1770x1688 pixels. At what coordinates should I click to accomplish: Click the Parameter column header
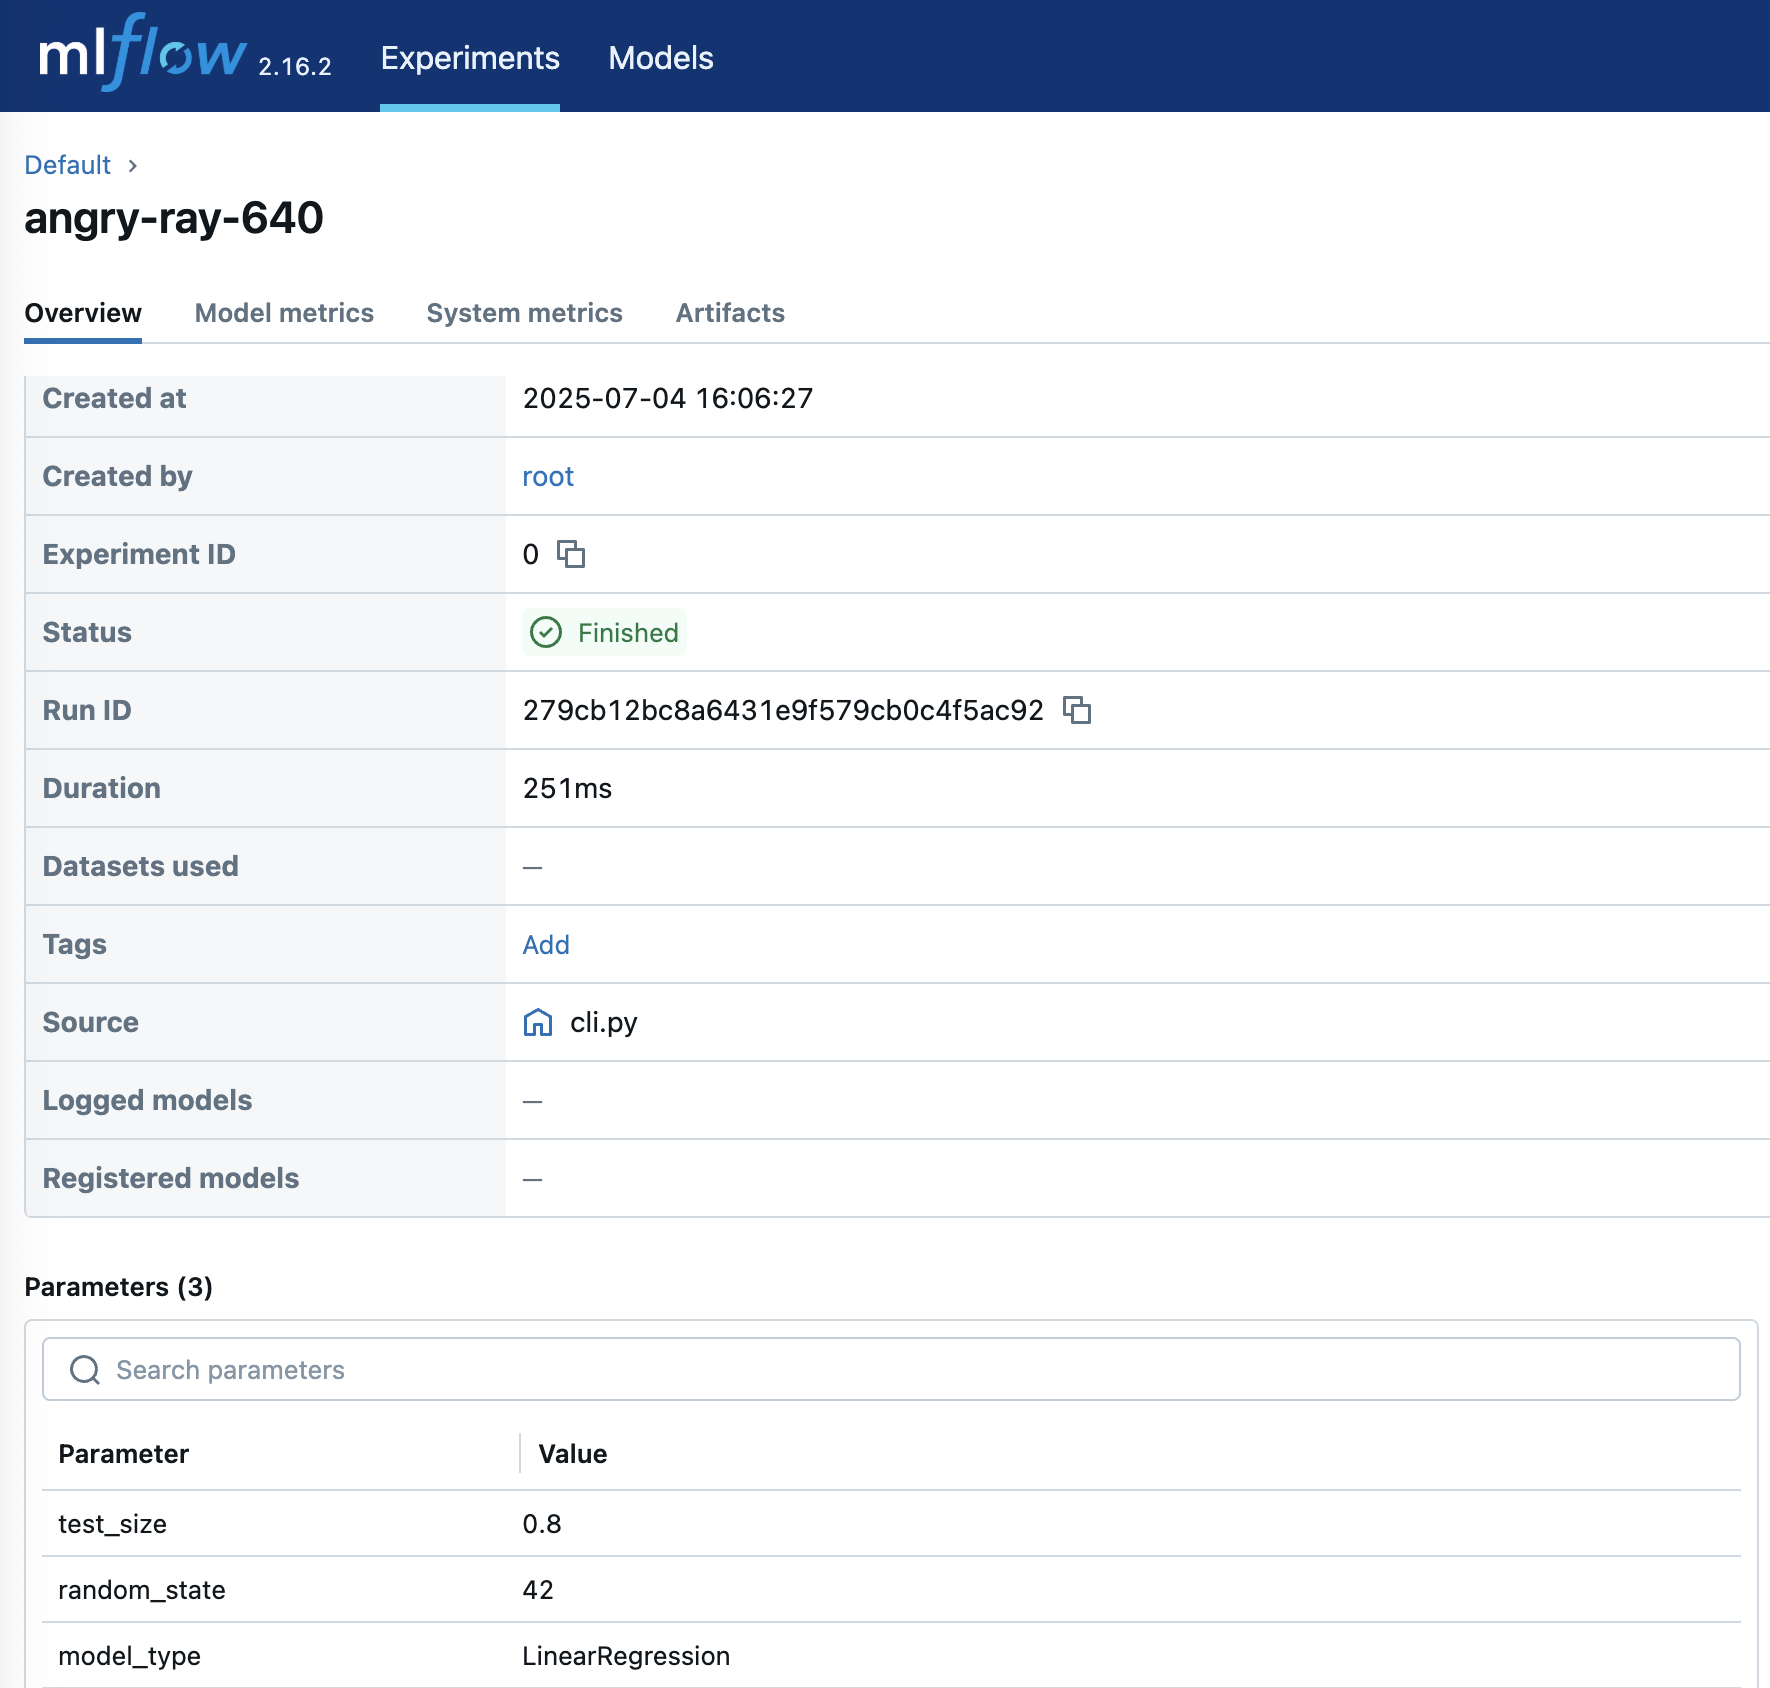click(124, 1454)
